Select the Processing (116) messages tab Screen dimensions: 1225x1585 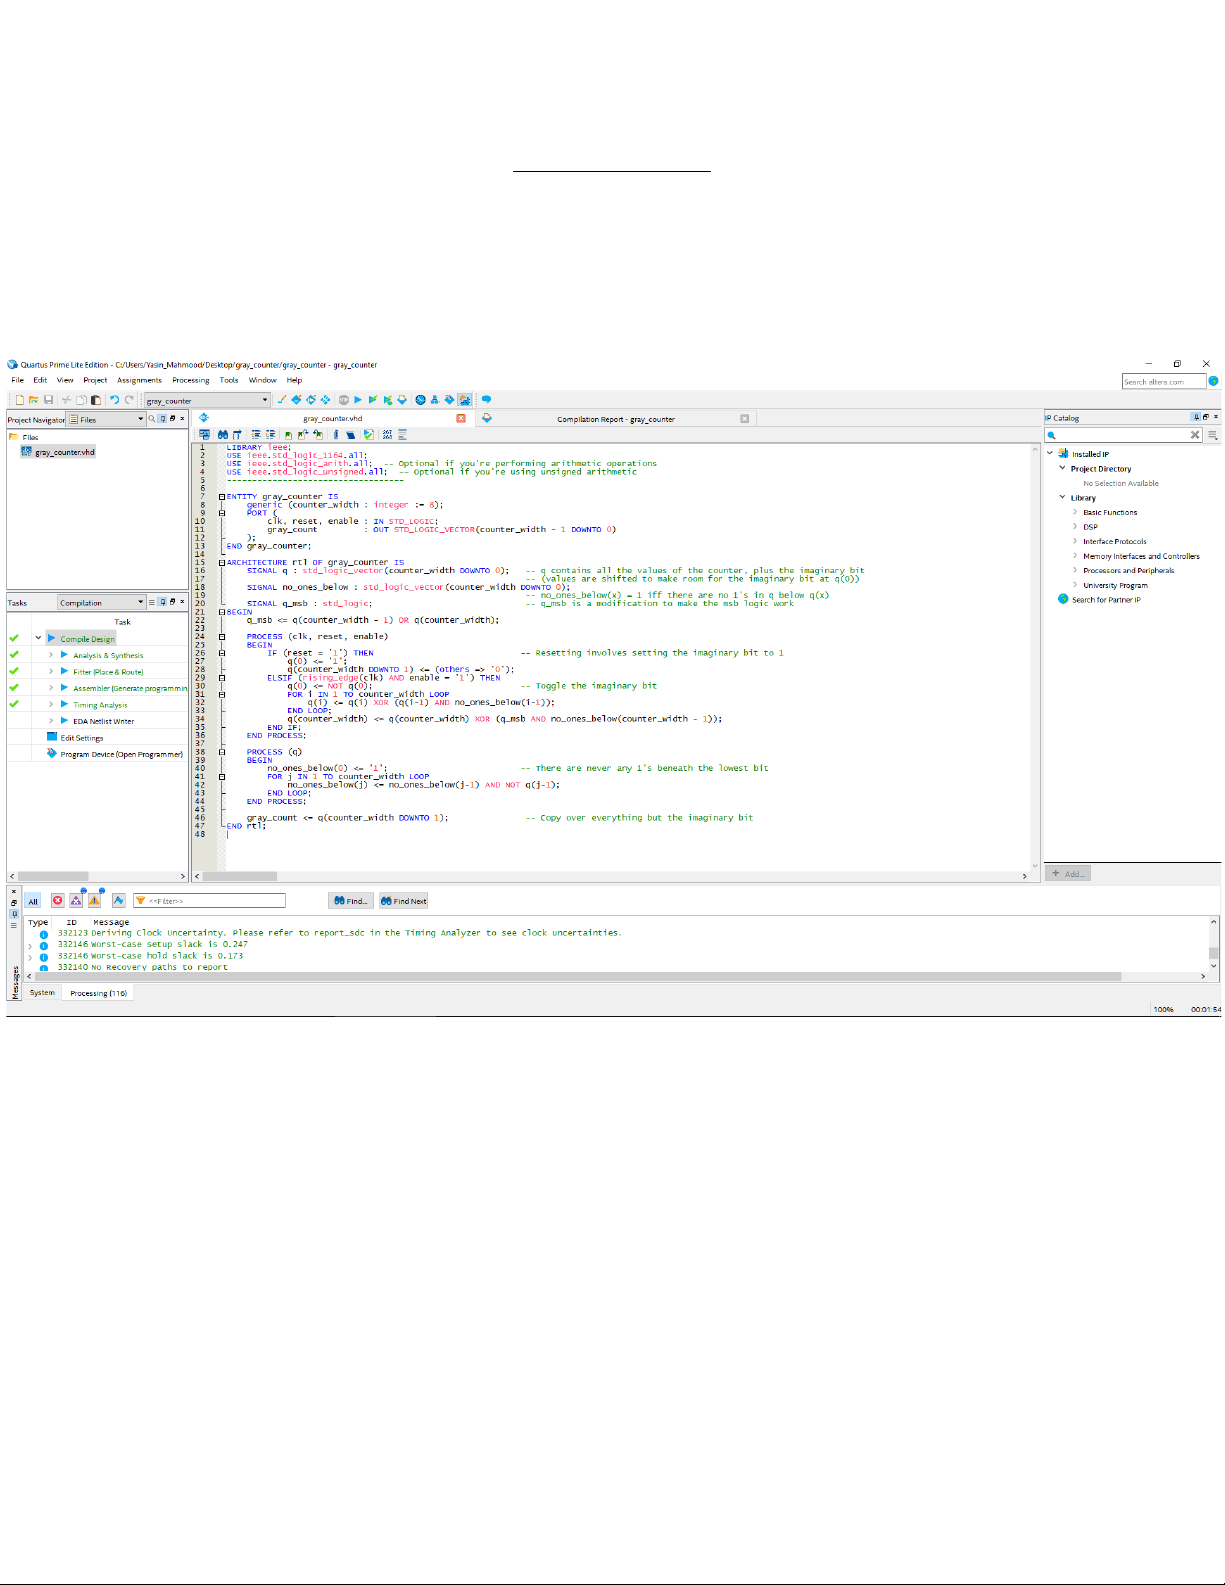pos(98,993)
